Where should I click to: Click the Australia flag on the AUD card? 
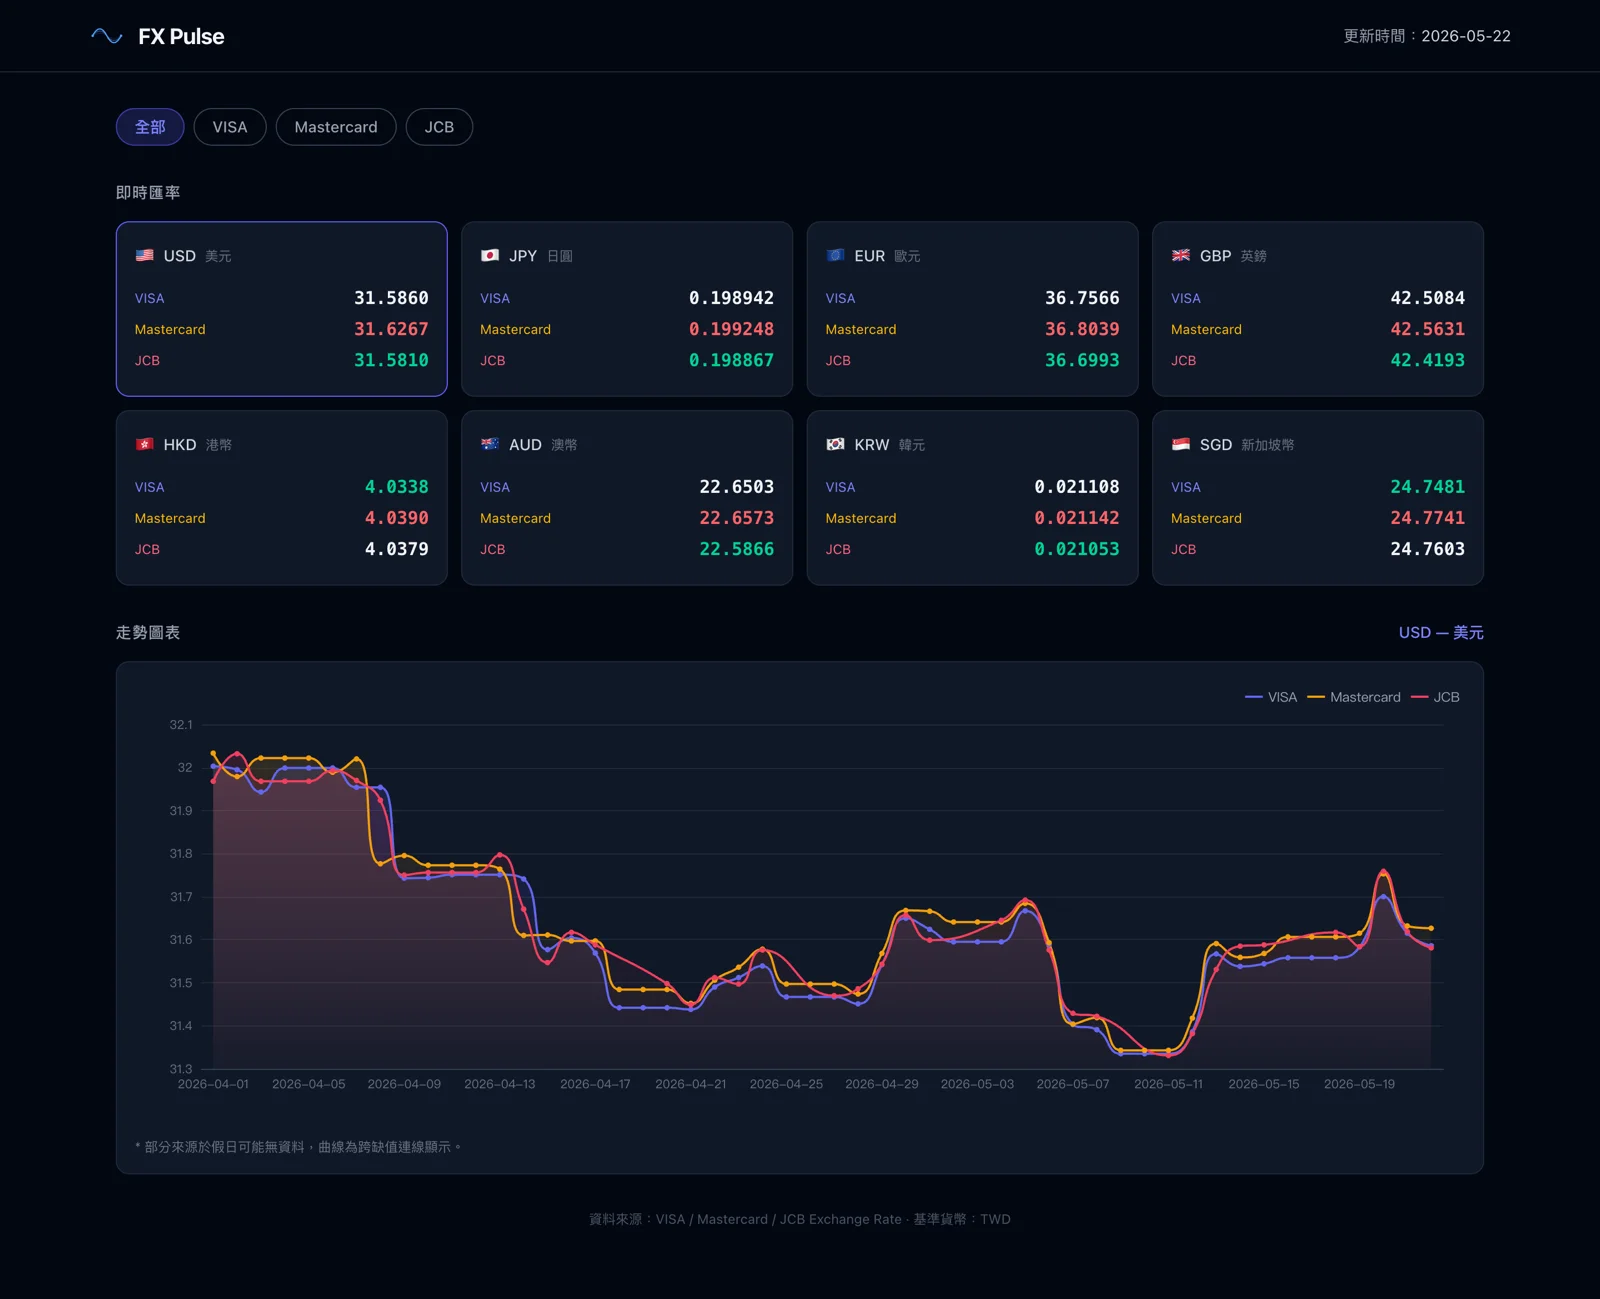click(490, 444)
